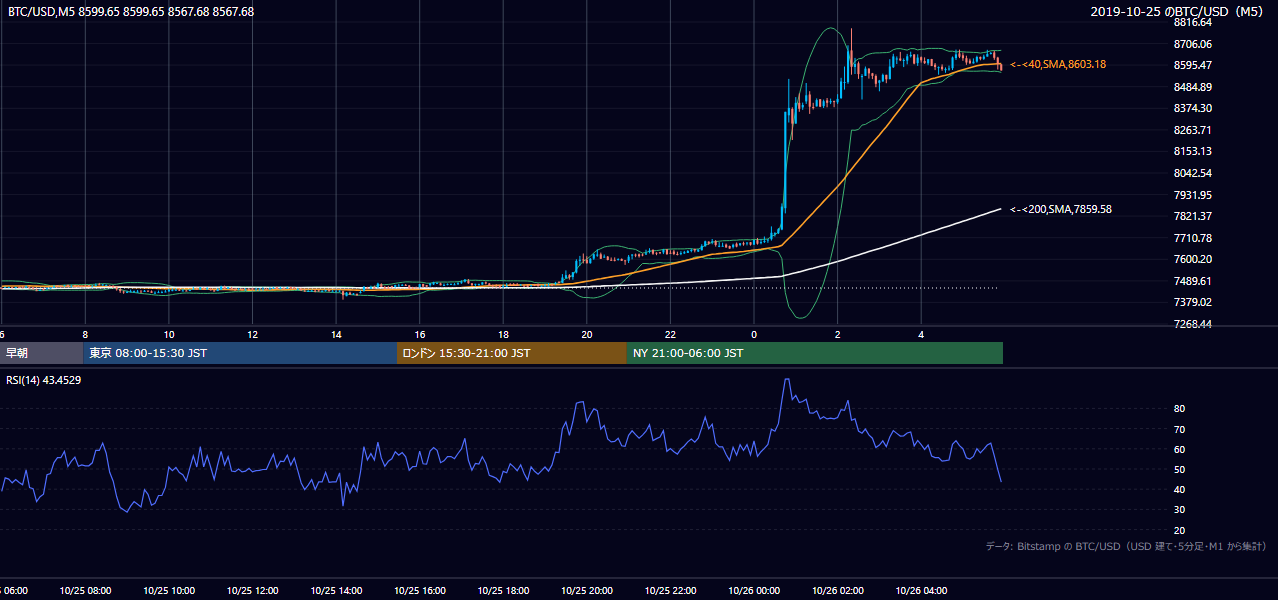Click price axis value 8153.13

1193,151
